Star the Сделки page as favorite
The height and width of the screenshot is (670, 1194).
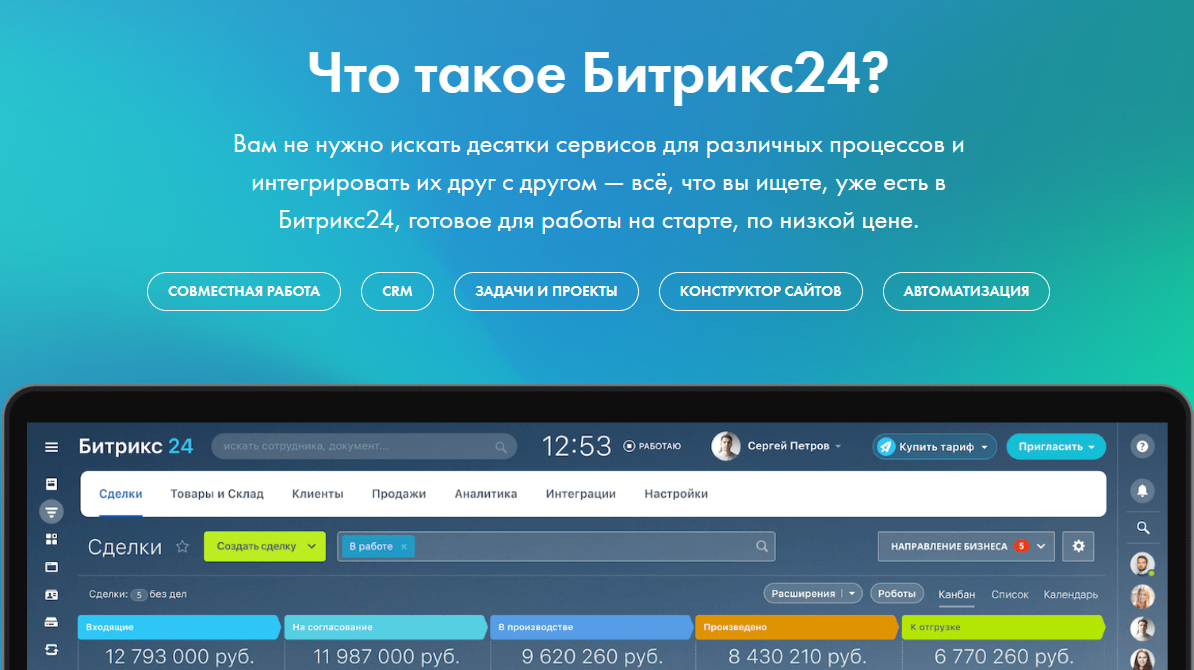click(x=182, y=547)
